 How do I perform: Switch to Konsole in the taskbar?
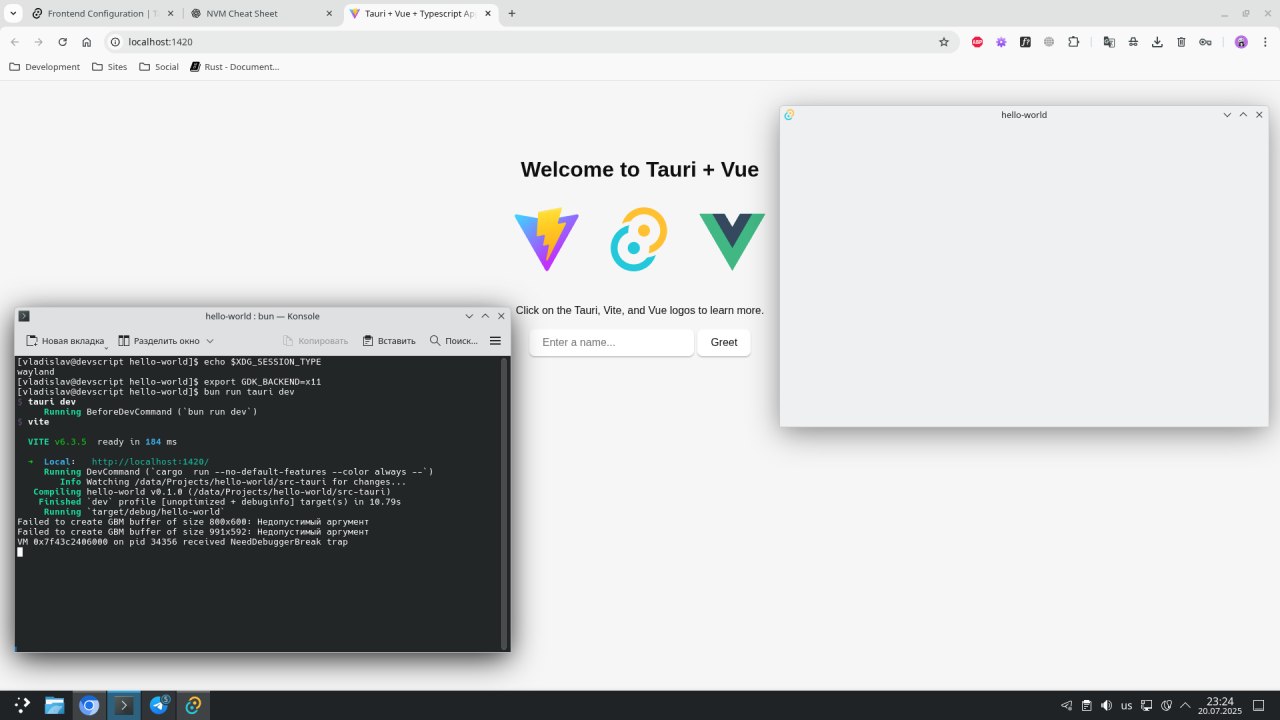pos(124,705)
